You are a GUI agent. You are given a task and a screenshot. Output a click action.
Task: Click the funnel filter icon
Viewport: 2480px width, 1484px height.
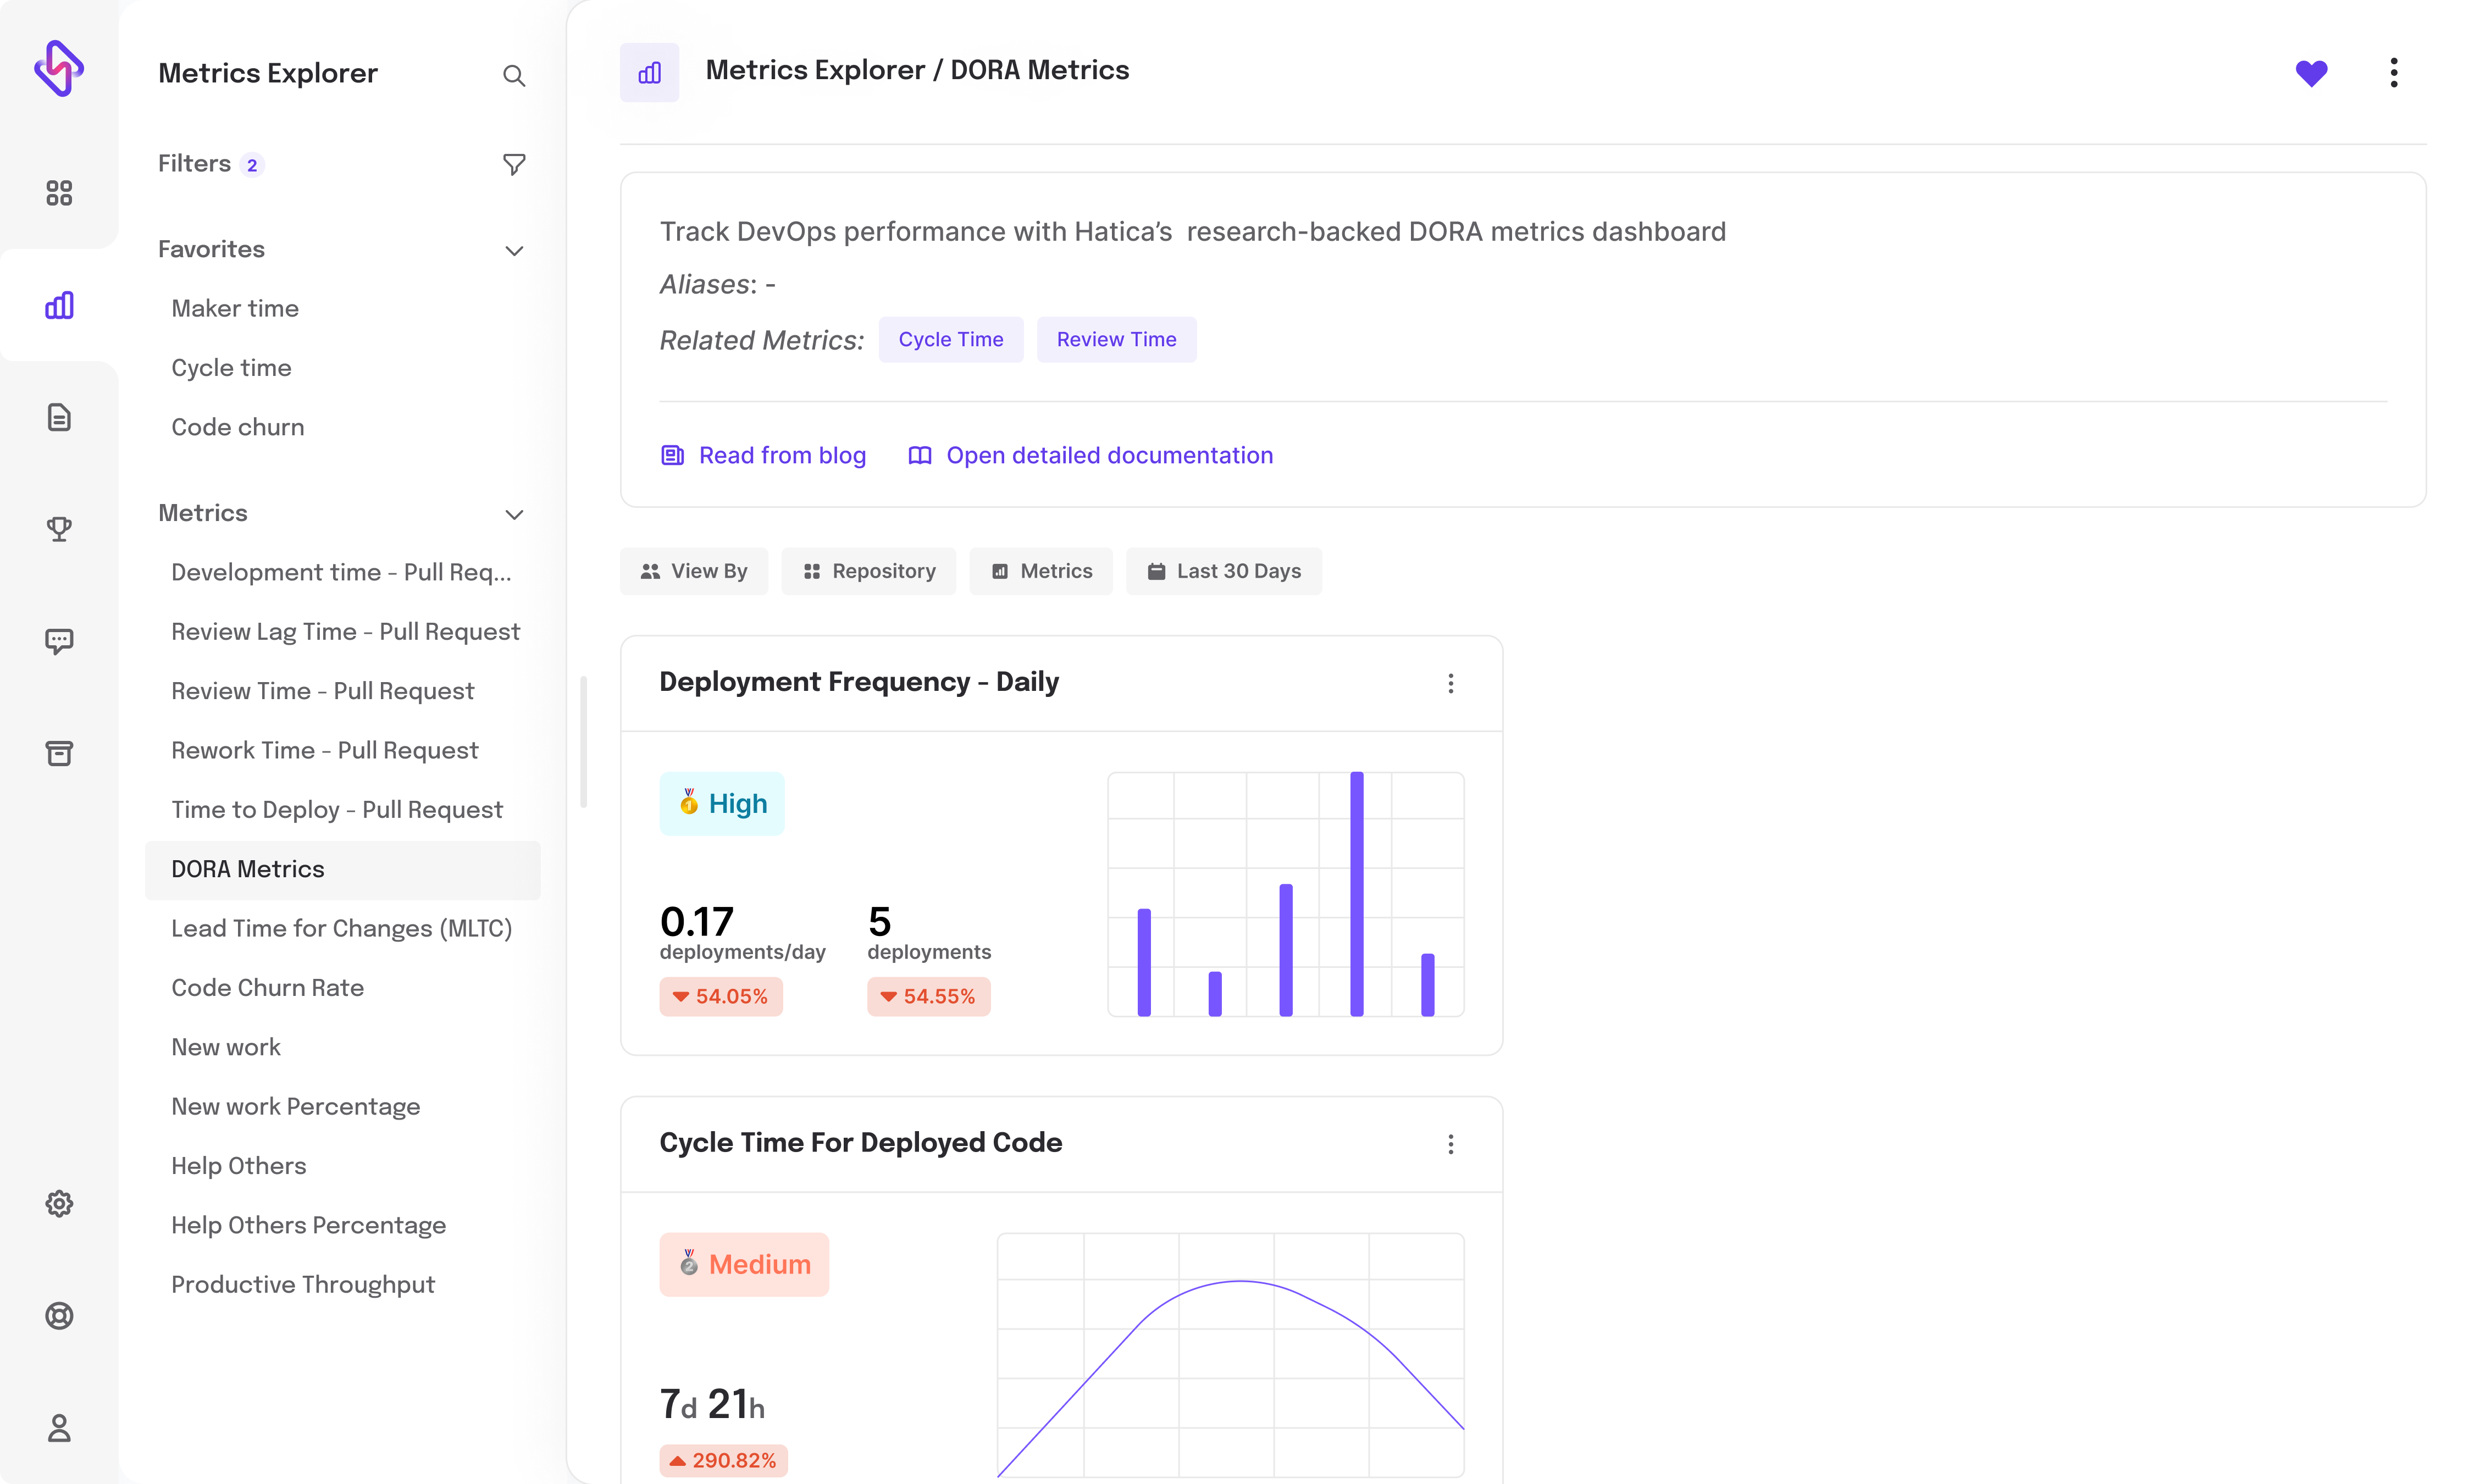[514, 164]
